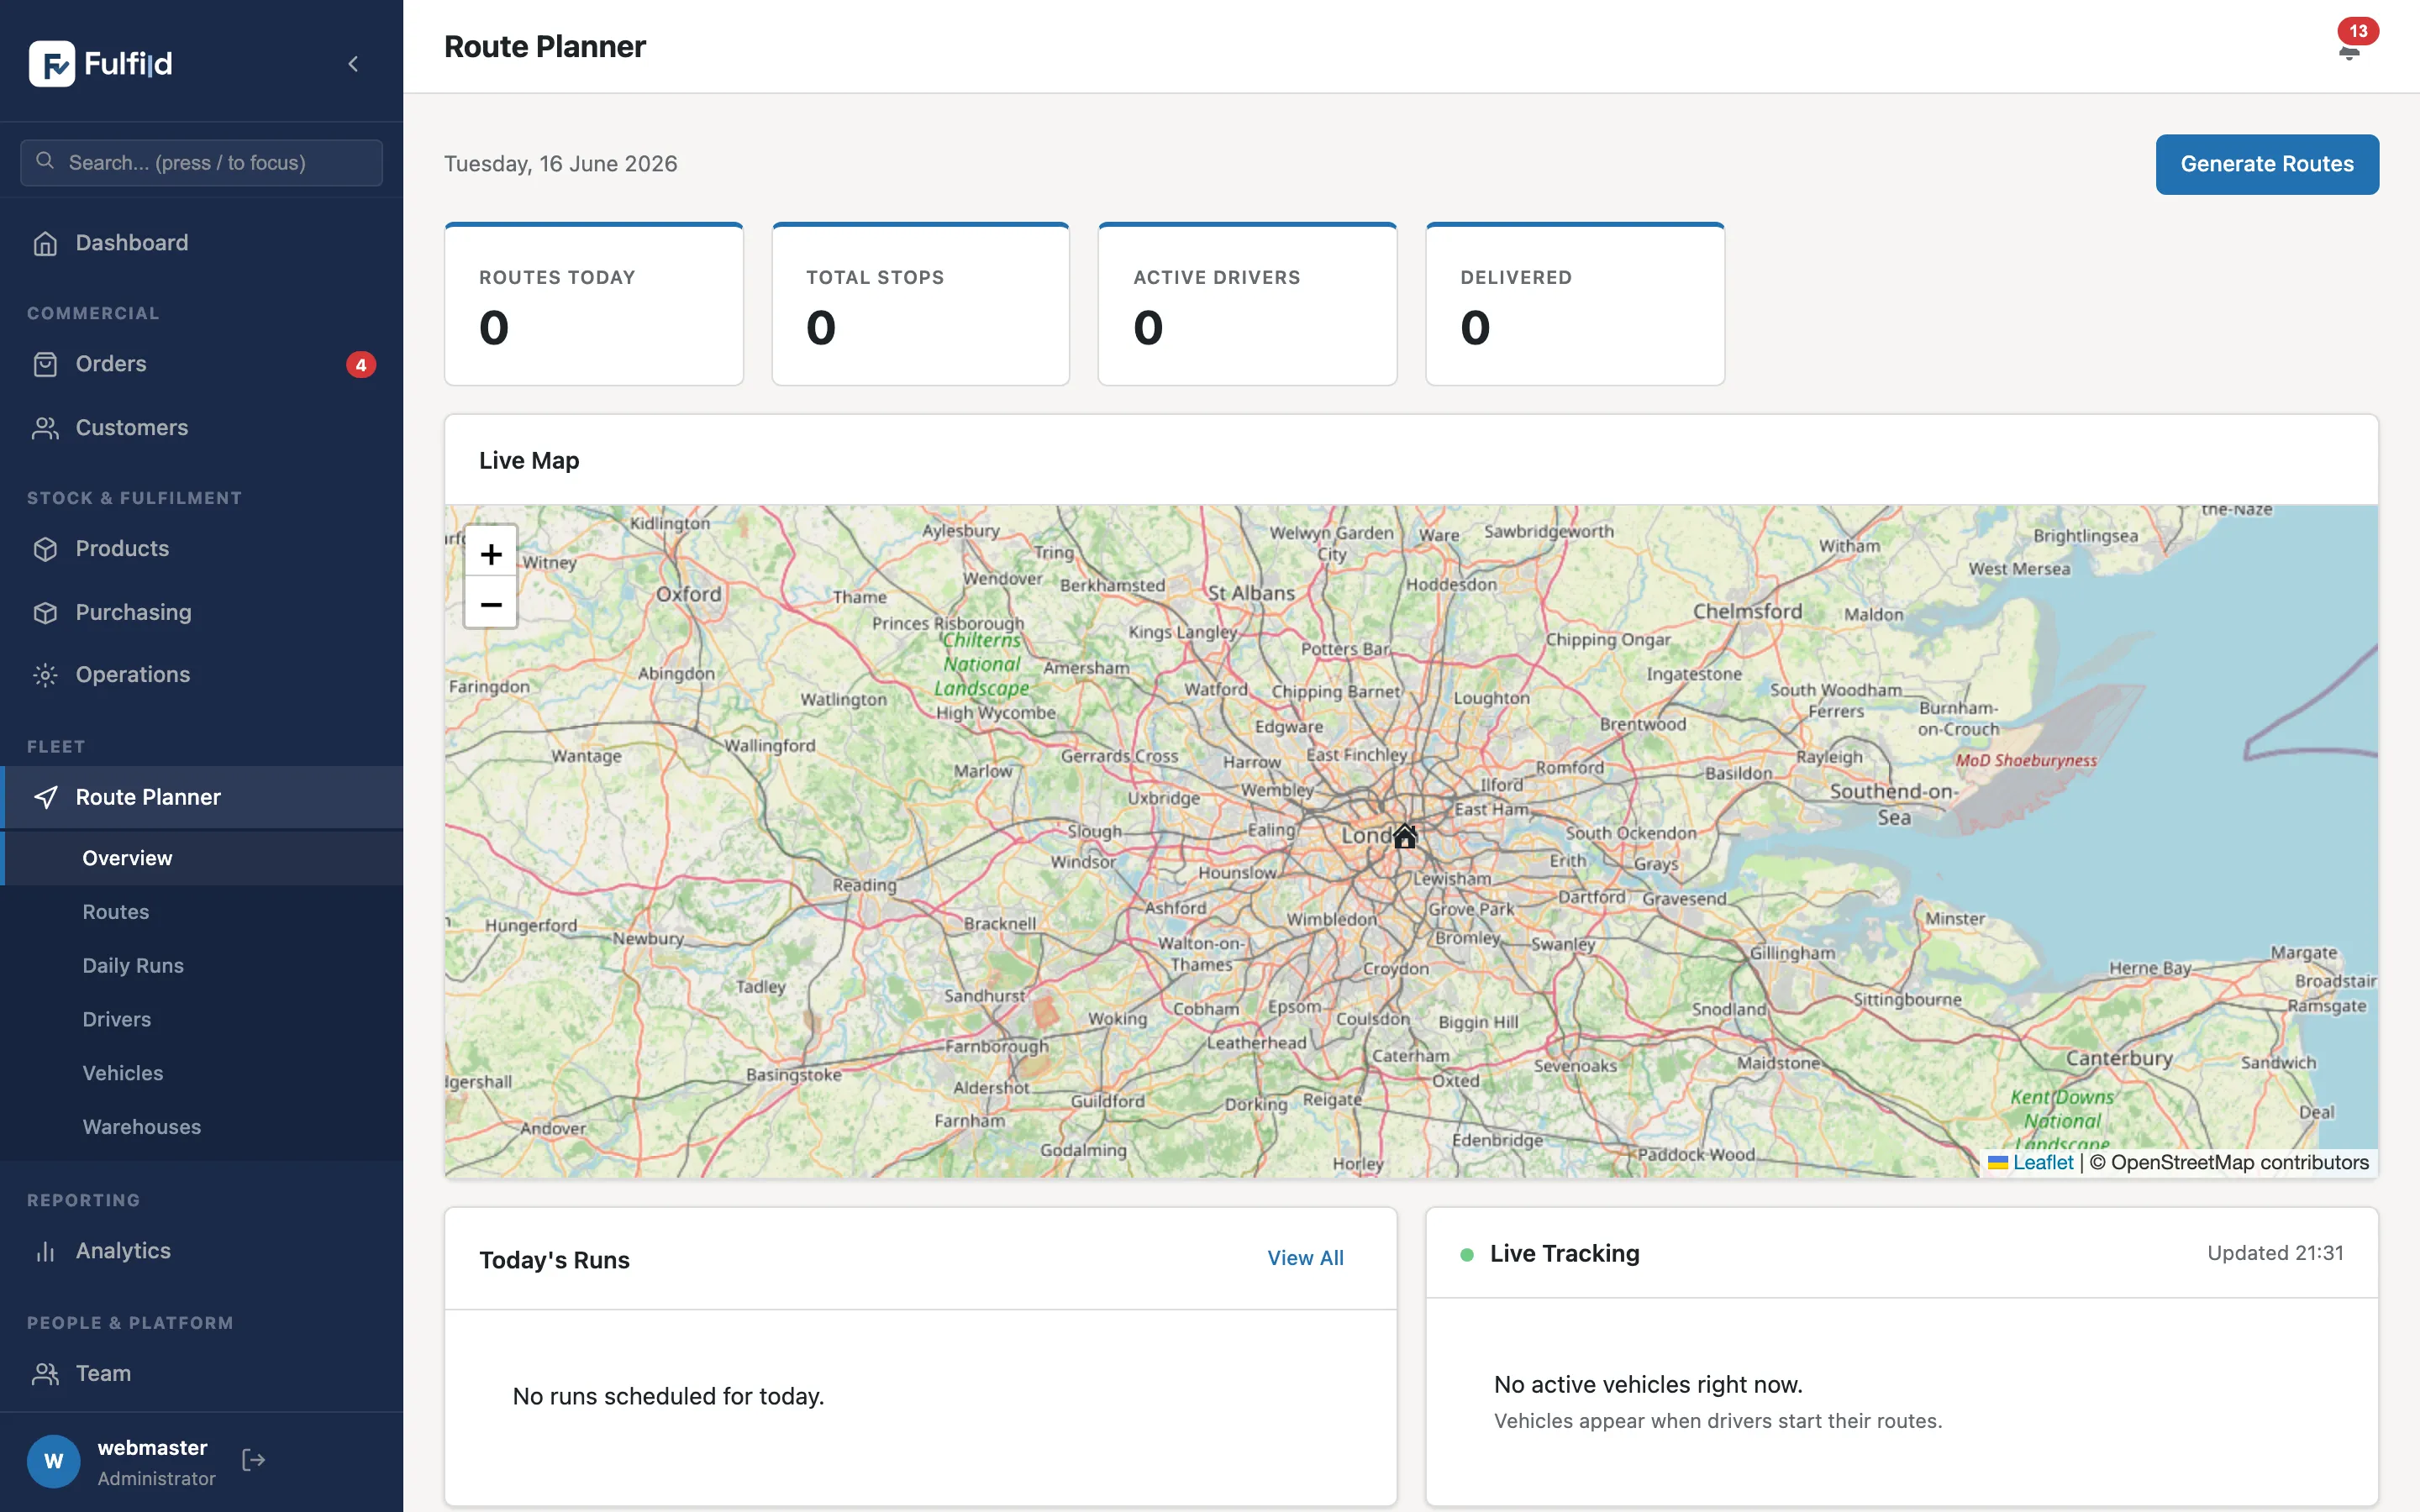Open the Team people icon
Viewport: 2420px width, 1512px height.
coord(45,1374)
